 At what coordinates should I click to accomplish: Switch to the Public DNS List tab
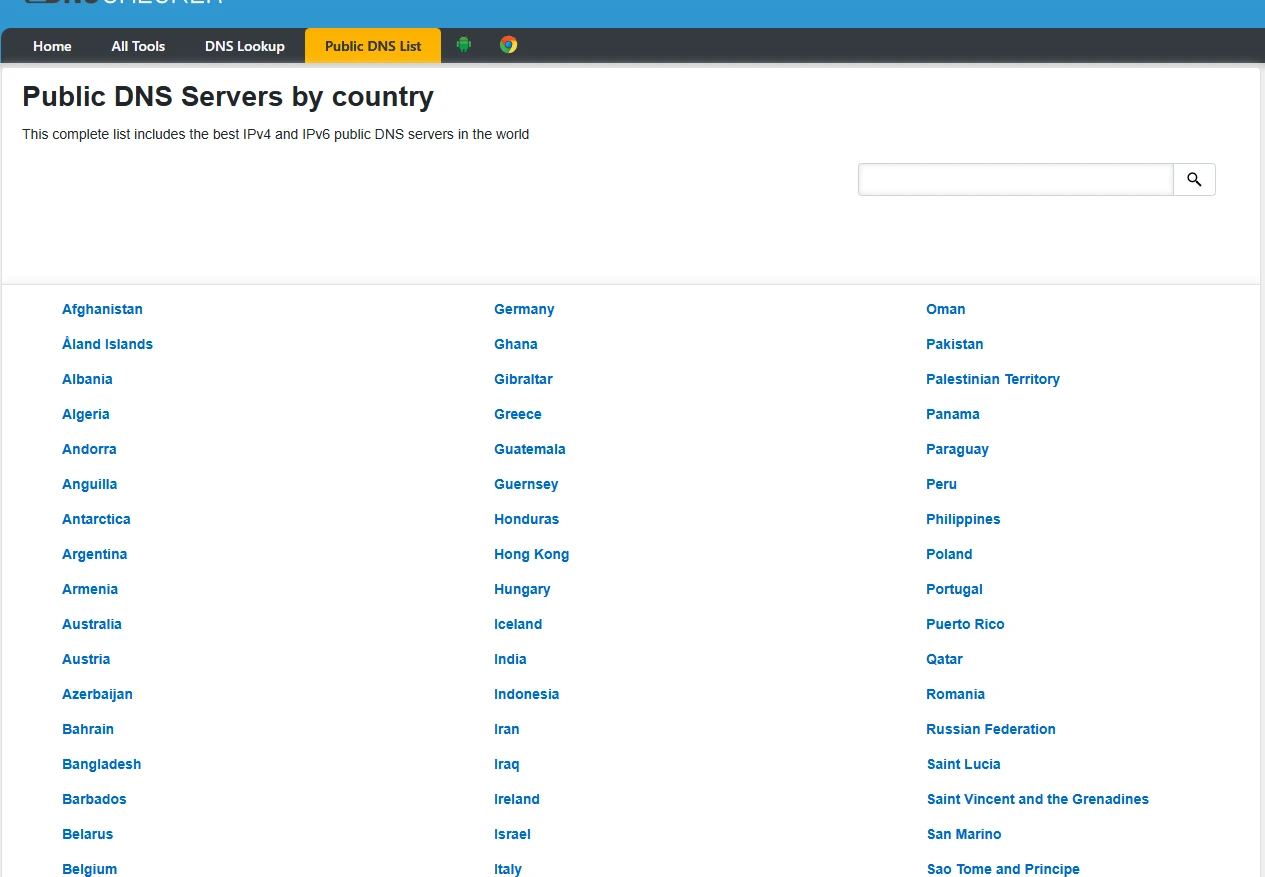tap(372, 46)
